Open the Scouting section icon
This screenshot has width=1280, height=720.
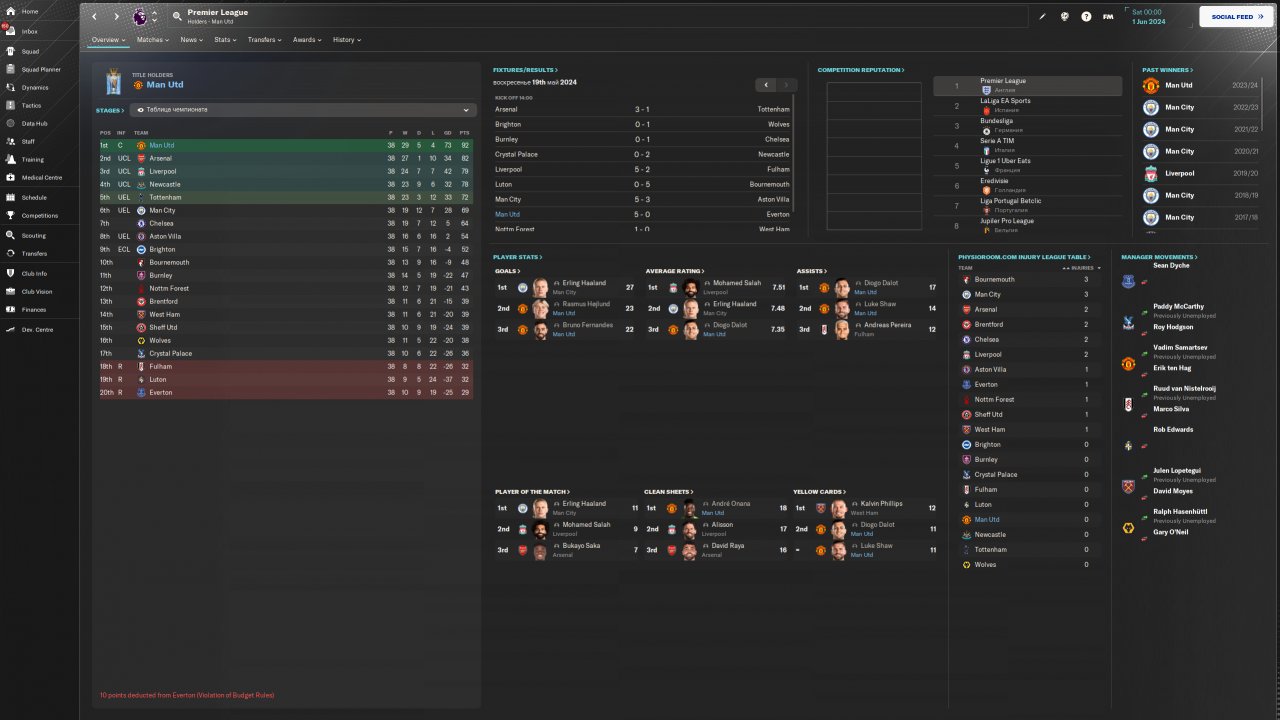click(11, 235)
